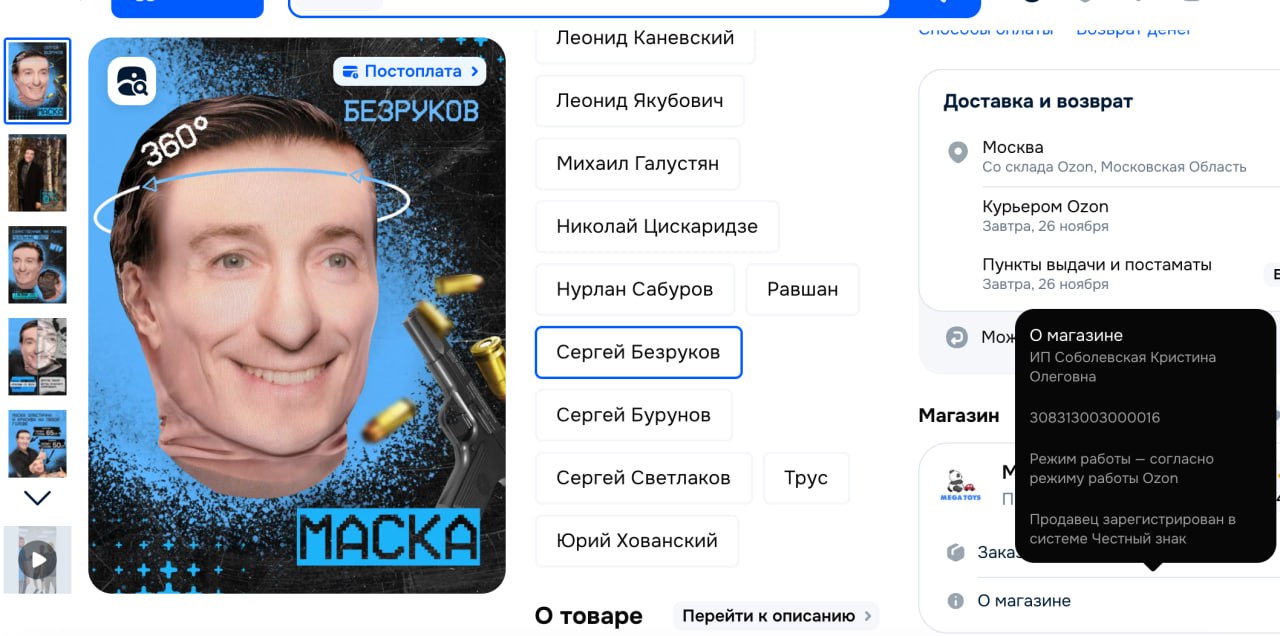The width and height of the screenshot is (1280, 636).
Task: Click the info icon beside О магазине
Action: point(956,601)
